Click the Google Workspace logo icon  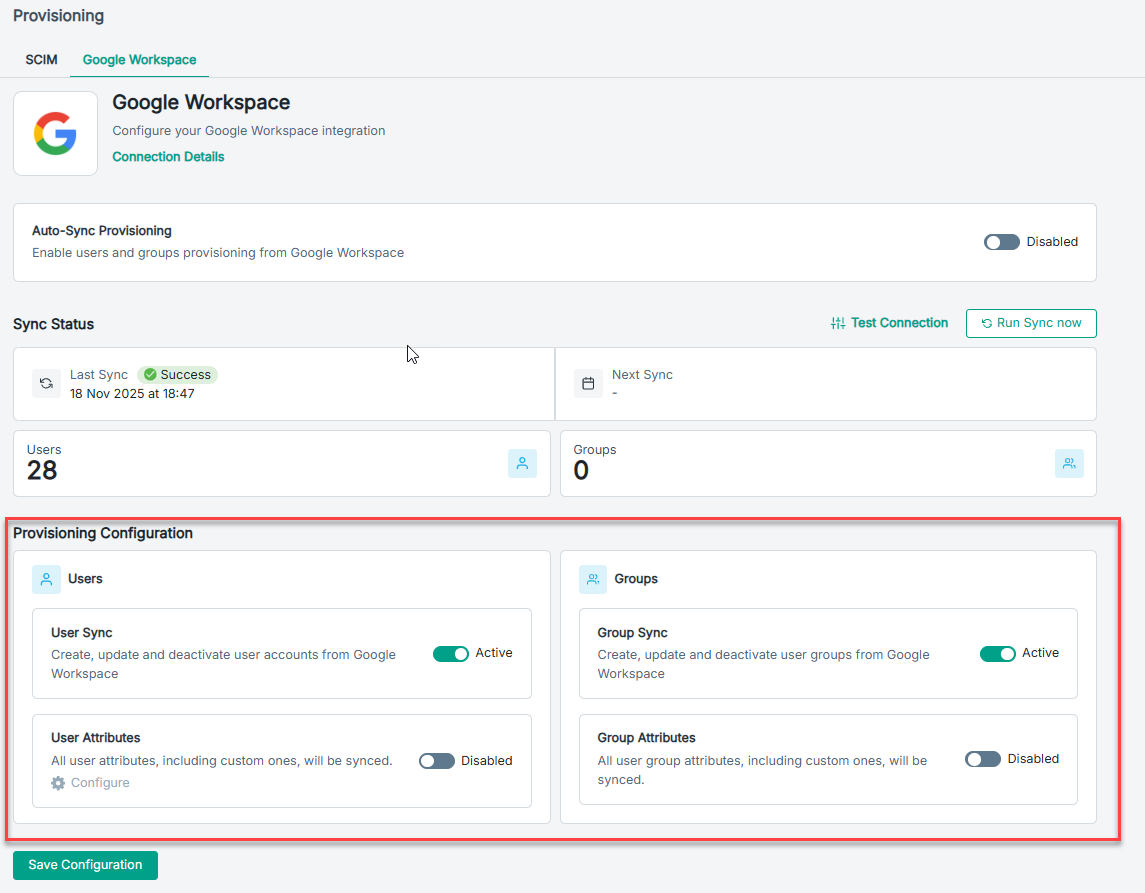(x=55, y=133)
